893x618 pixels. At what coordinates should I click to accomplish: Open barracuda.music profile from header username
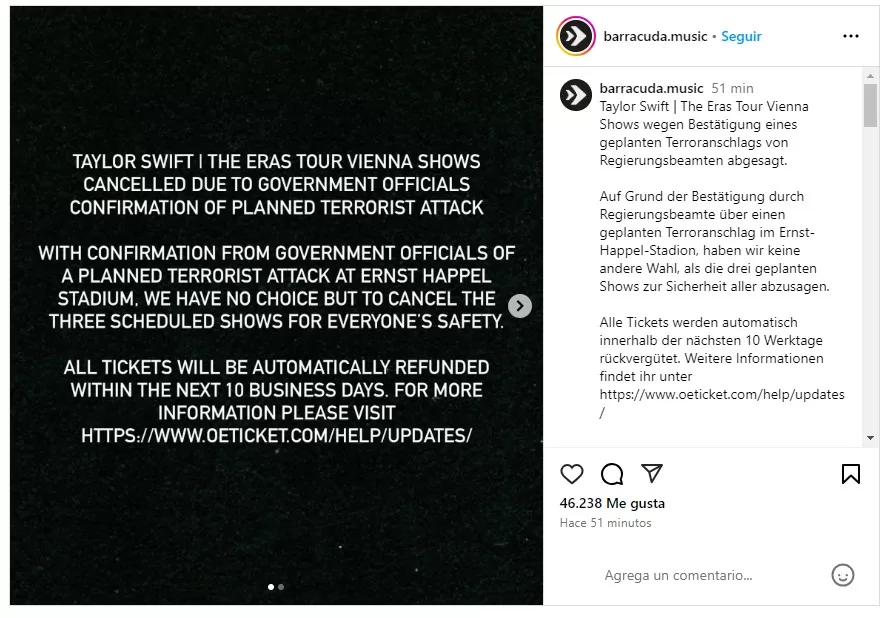click(655, 36)
